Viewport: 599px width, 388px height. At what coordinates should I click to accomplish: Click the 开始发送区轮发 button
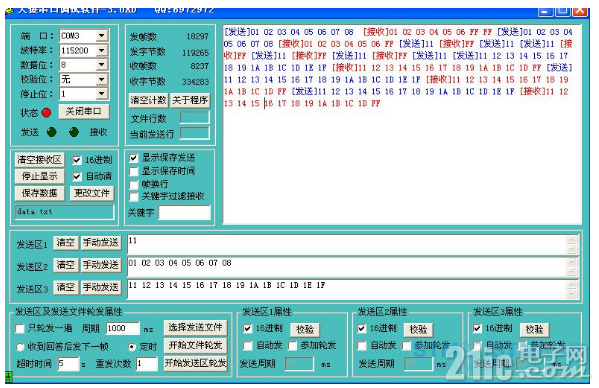pyautogui.click(x=195, y=363)
